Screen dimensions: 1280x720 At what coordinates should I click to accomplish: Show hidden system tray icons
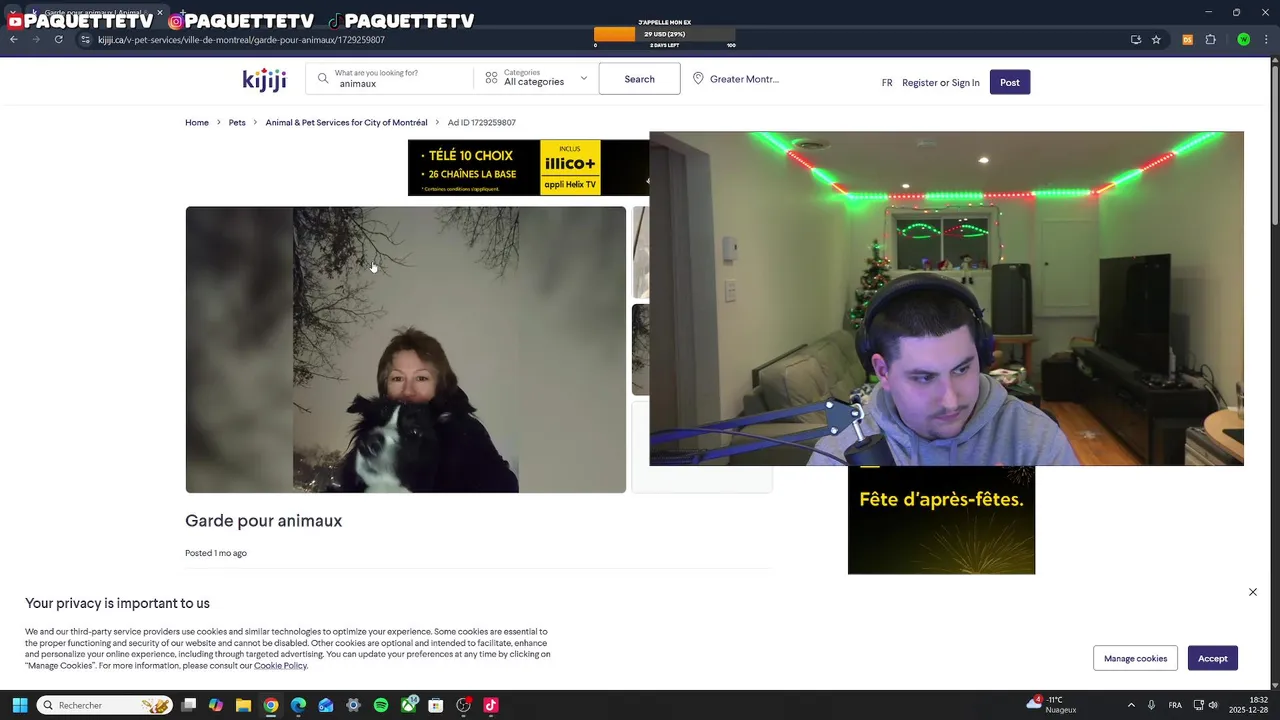[x=1131, y=705]
